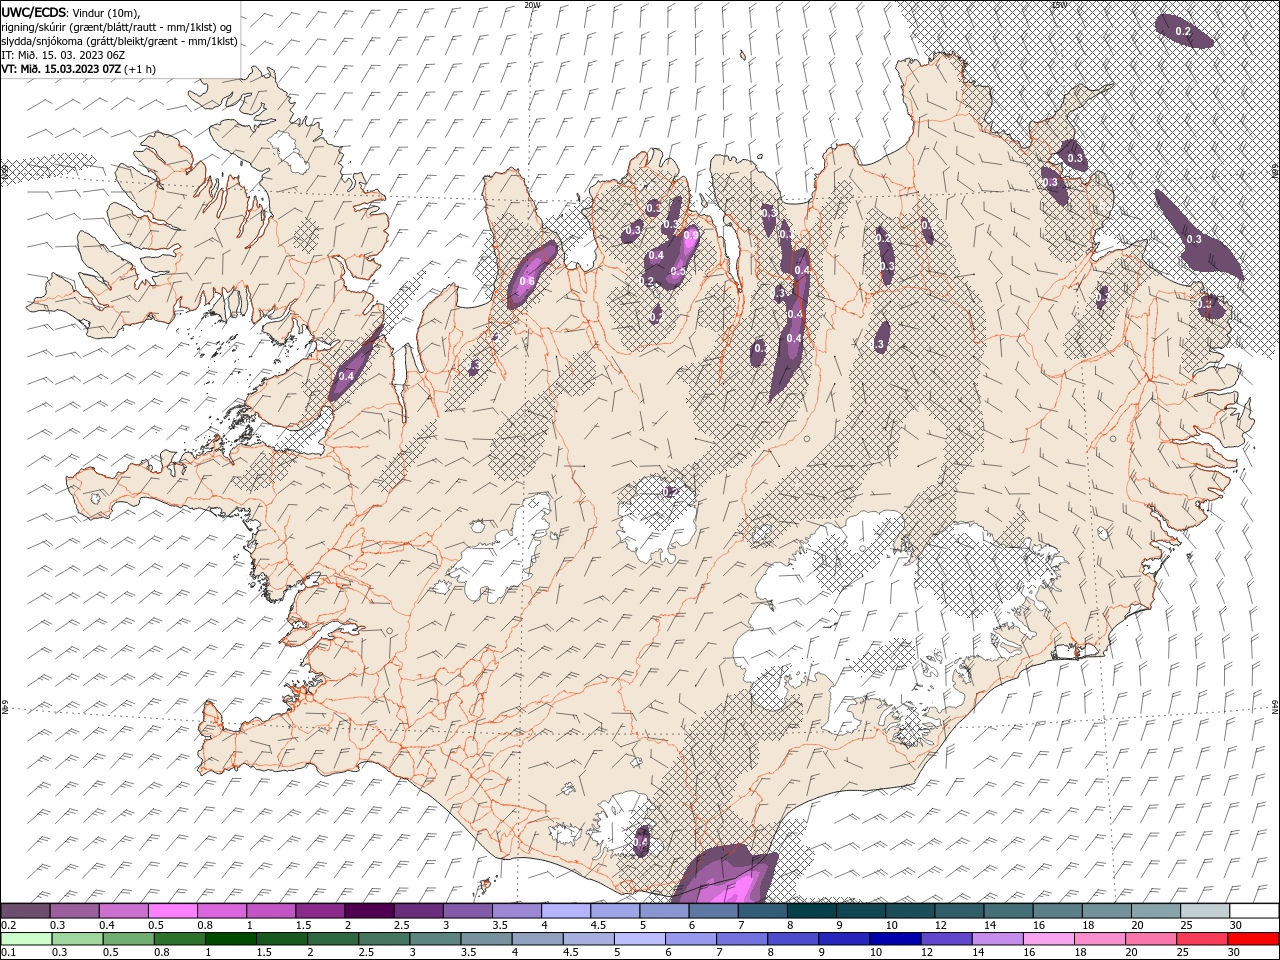Select the lavender swatch between 4 and 4.5 in upper legend row
The image size is (1280, 960).
pyautogui.click(x=566, y=911)
